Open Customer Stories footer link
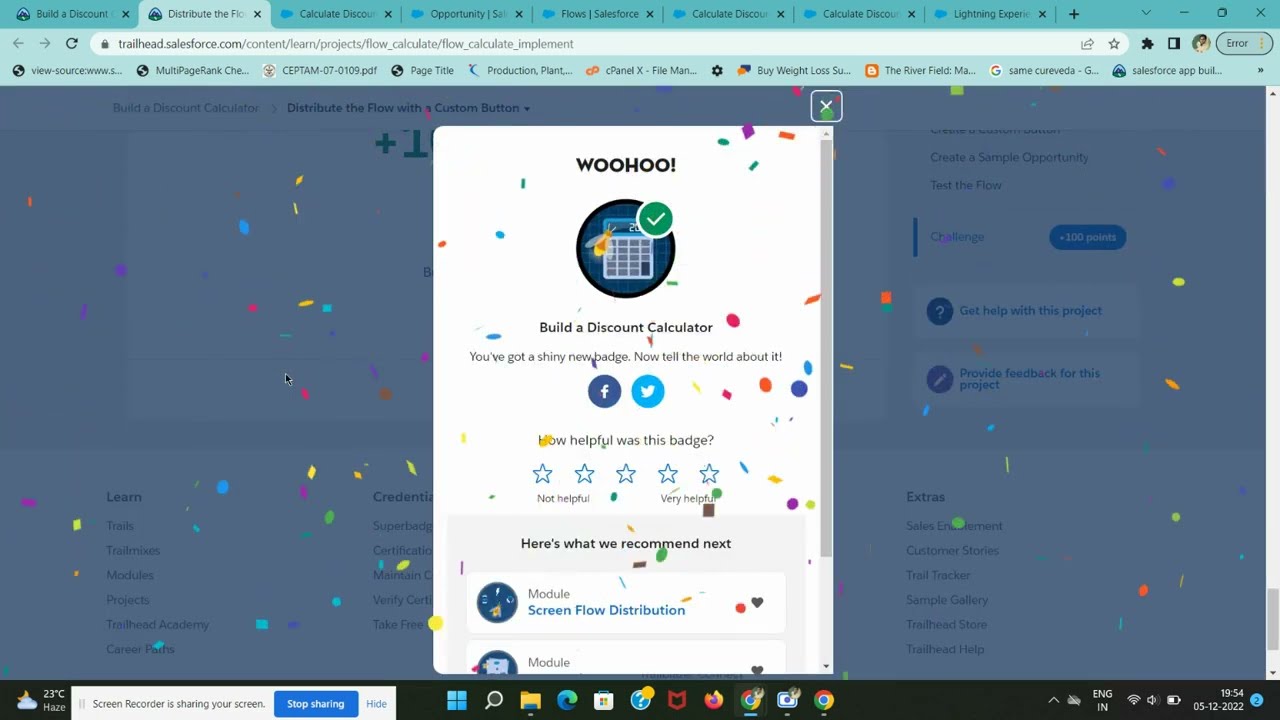This screenshot has width=1280, height=720. pyautogui.click(x=952, y=551)
